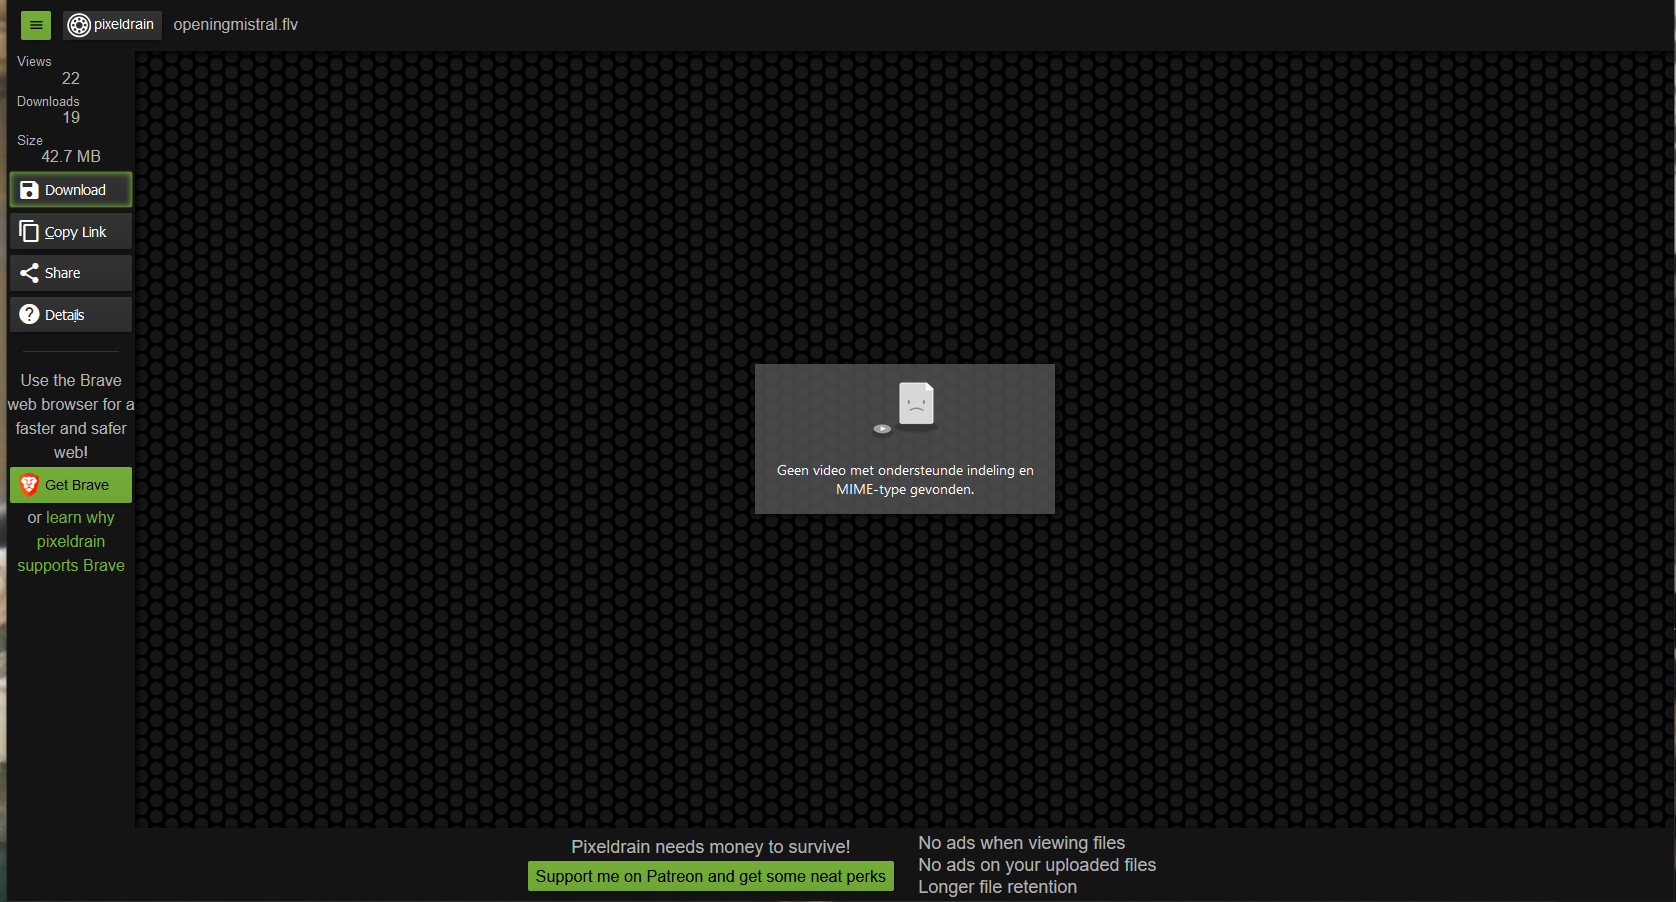Click the 42.7 MB size value
This screenshot has width=1676, height=902.
point(71,156)
